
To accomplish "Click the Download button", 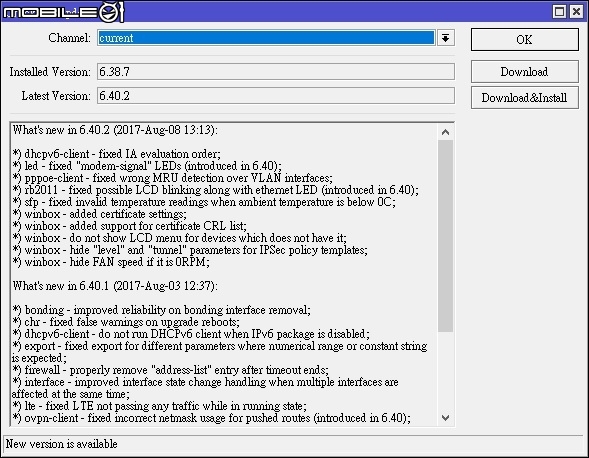I will click(525, 71).
